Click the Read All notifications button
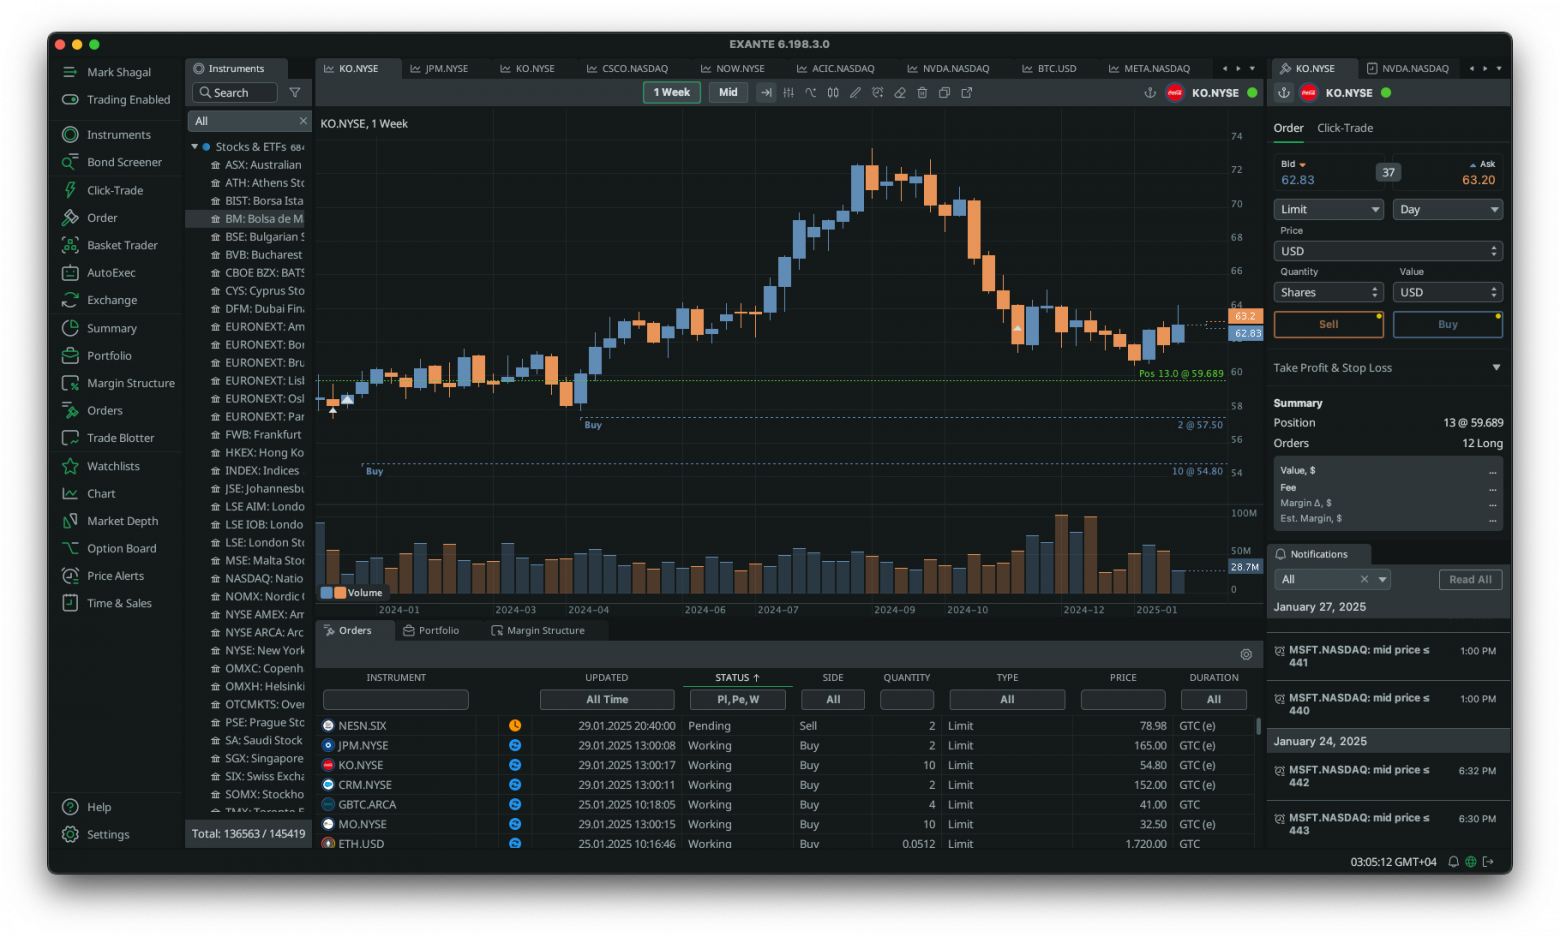Image resolution: width=1560 pixels, height=937 pixels. point(1470,579)
